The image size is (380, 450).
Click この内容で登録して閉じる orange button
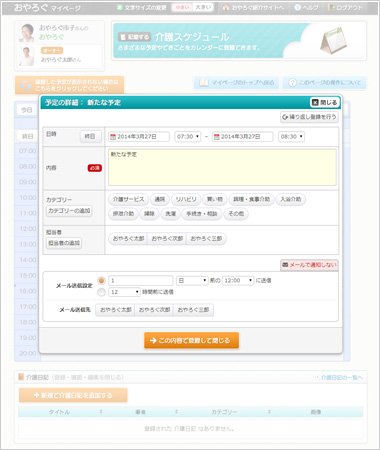point(191,340)
